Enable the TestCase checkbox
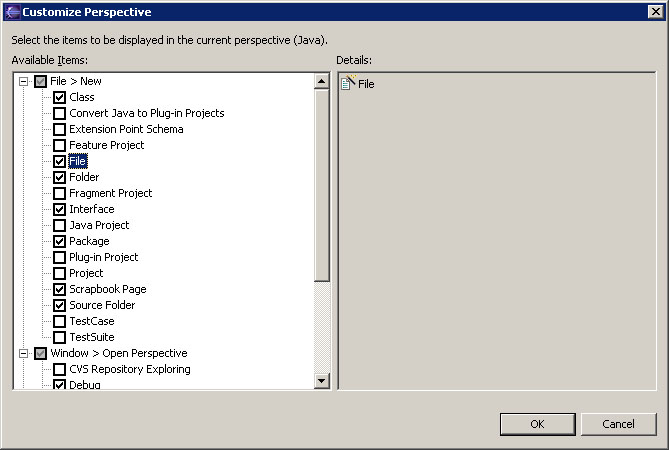This screenshot has width=669, height=450. [59, 321]
